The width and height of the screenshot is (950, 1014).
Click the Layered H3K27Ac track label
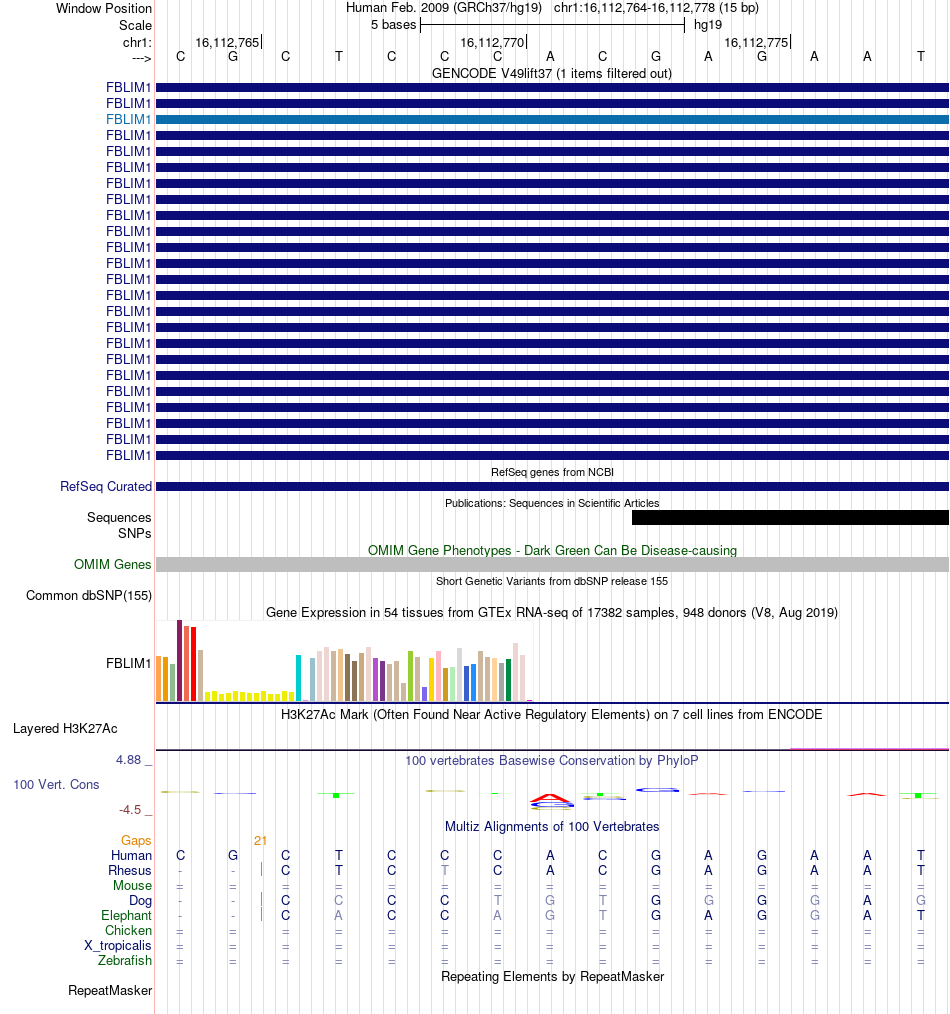[65, 729]
